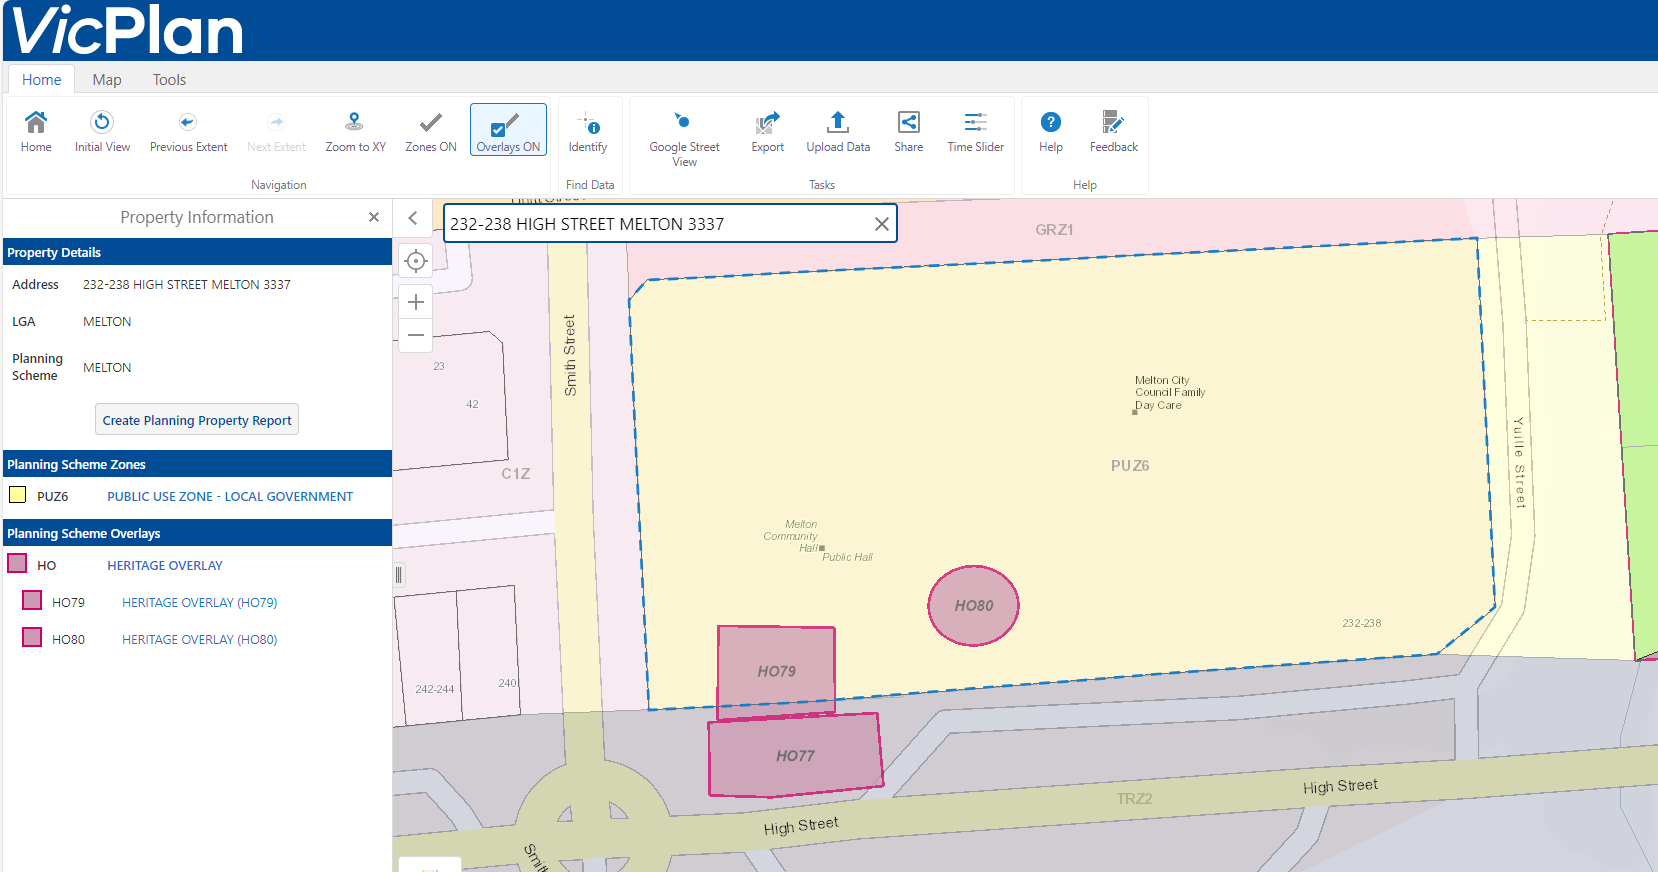
Task: Collapse the side panel with left chevron
Action: pos(412,218)
